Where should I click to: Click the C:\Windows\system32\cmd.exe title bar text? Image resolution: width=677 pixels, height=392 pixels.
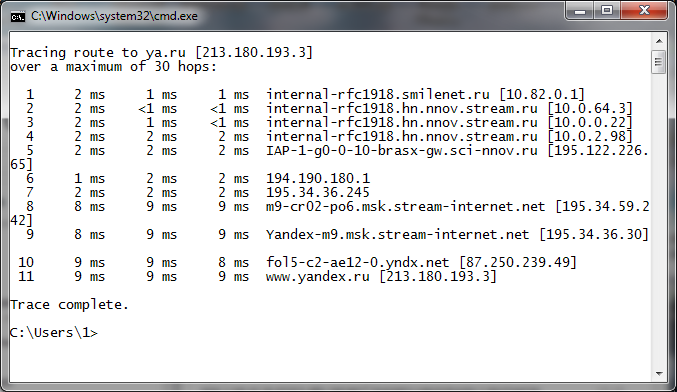click(114, 16)
